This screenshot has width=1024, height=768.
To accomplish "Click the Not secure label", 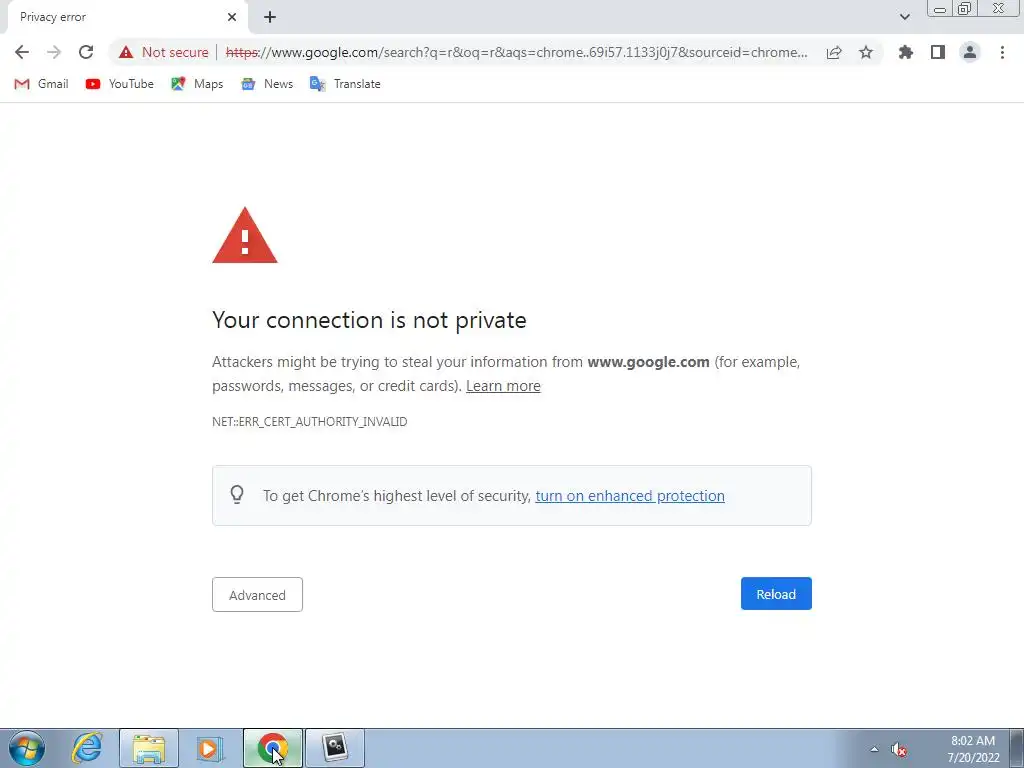I will [x=175, y=52].
